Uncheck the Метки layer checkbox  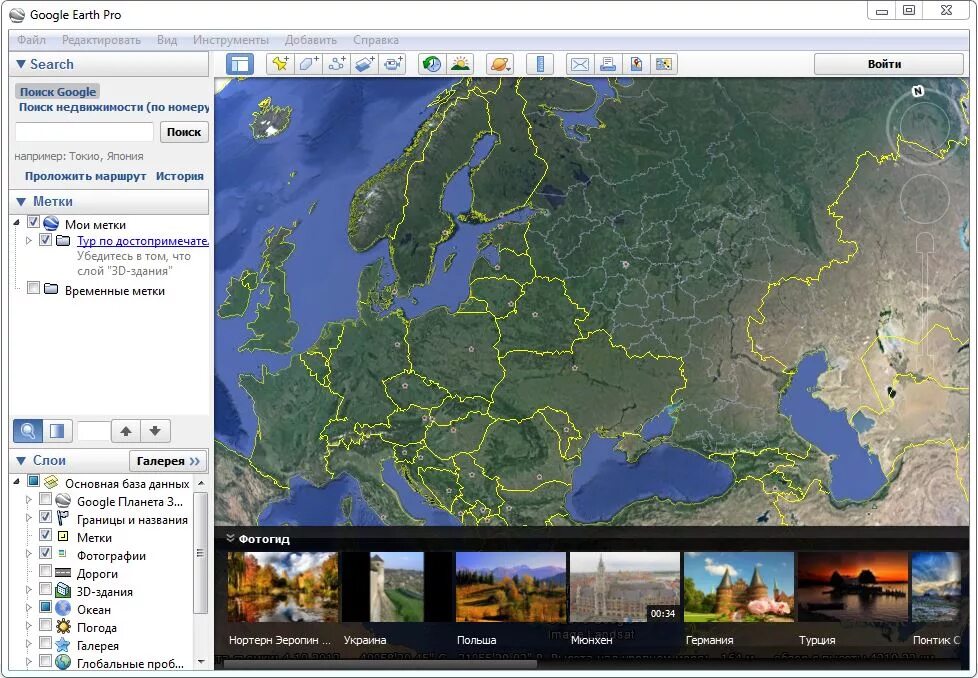point(45,535)
